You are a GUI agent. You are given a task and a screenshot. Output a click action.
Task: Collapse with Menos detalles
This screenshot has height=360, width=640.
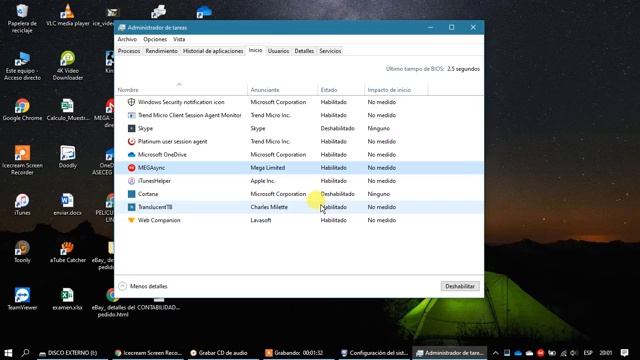[143, 286]
